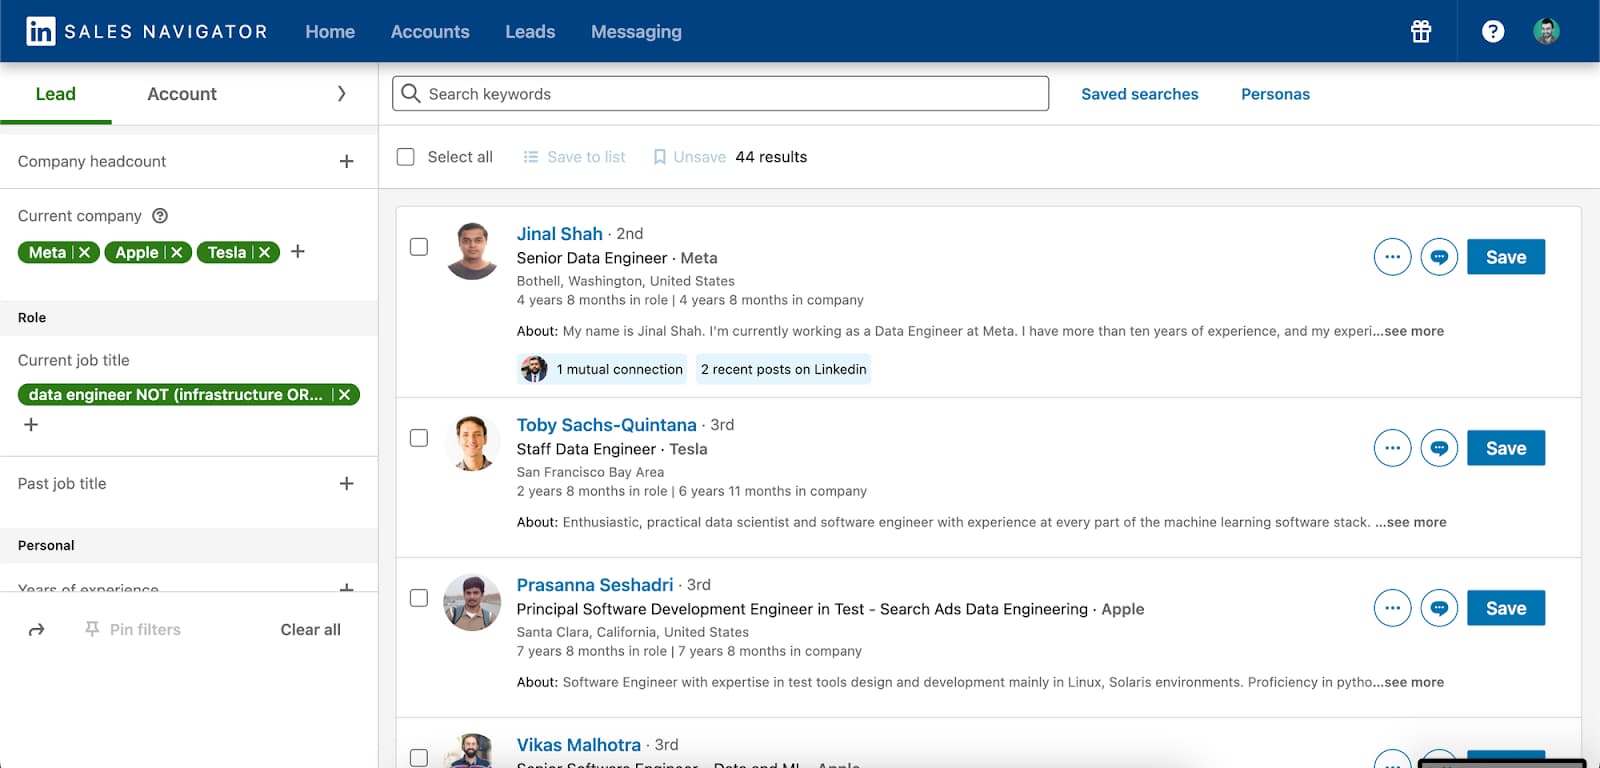This screenshot has height=768, width=1600.
Task: Message Prasanna Seshadri via chat icon
Action: (1439, 608)
